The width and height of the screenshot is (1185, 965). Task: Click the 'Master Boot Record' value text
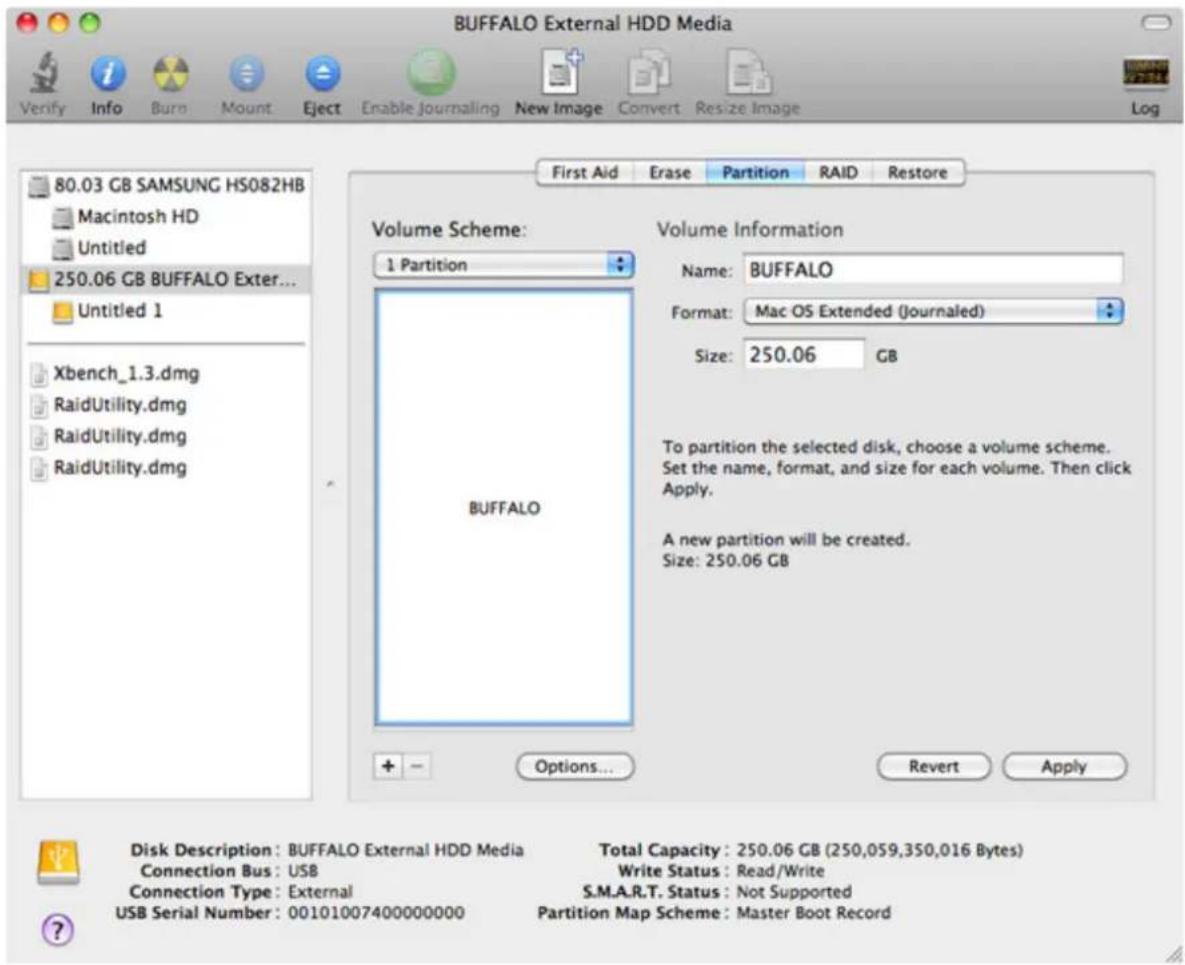point(813,913)
